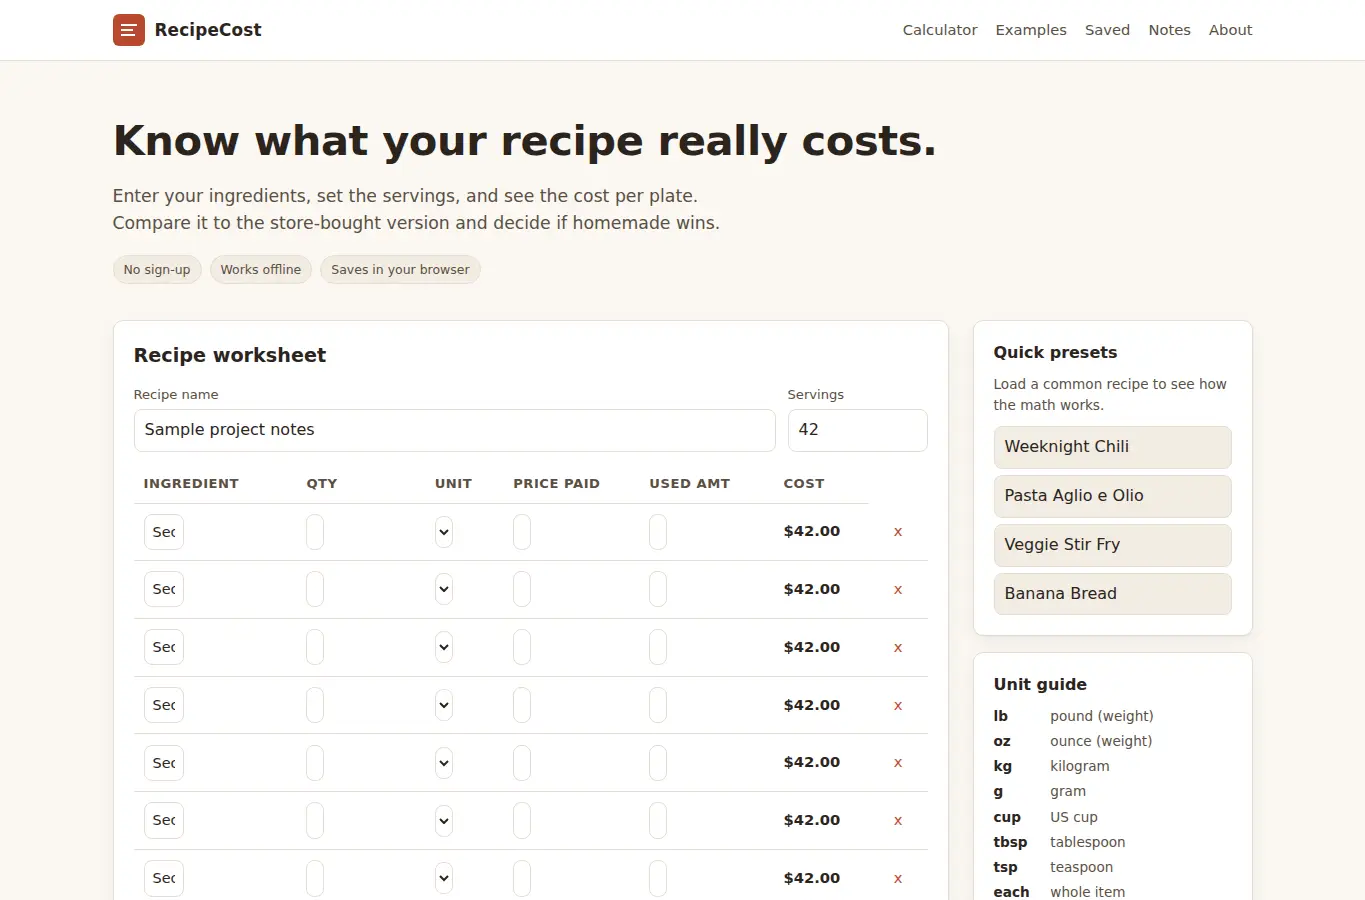Image resolution: width=1365 pixels, height=900 pixels.
Task: Remove the third ingredient row
Action: [898, 648]
